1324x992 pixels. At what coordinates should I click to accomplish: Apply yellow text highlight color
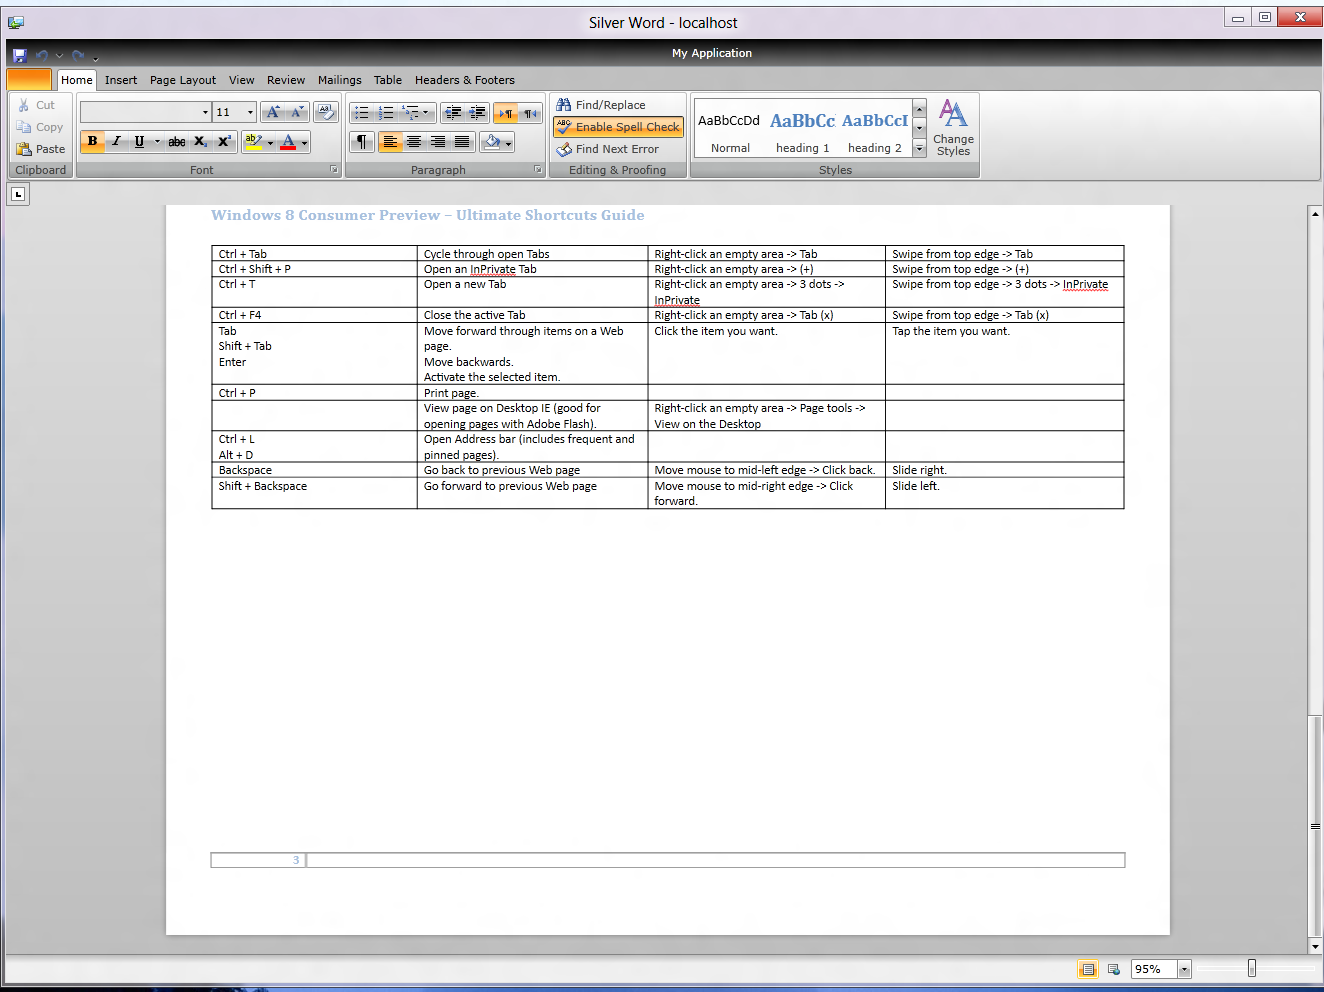click(254, 142)
